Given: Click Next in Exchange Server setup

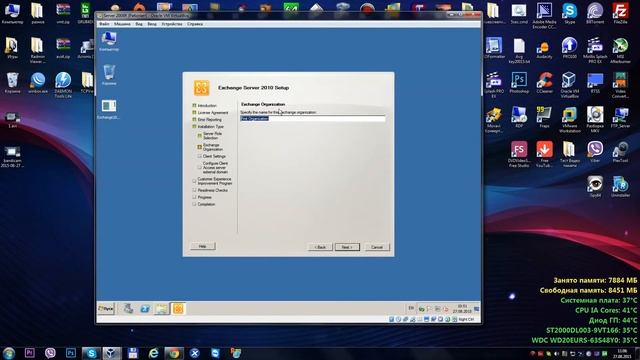Looking at the screenshot, I should pyautogui.click(x=347, y=247).
